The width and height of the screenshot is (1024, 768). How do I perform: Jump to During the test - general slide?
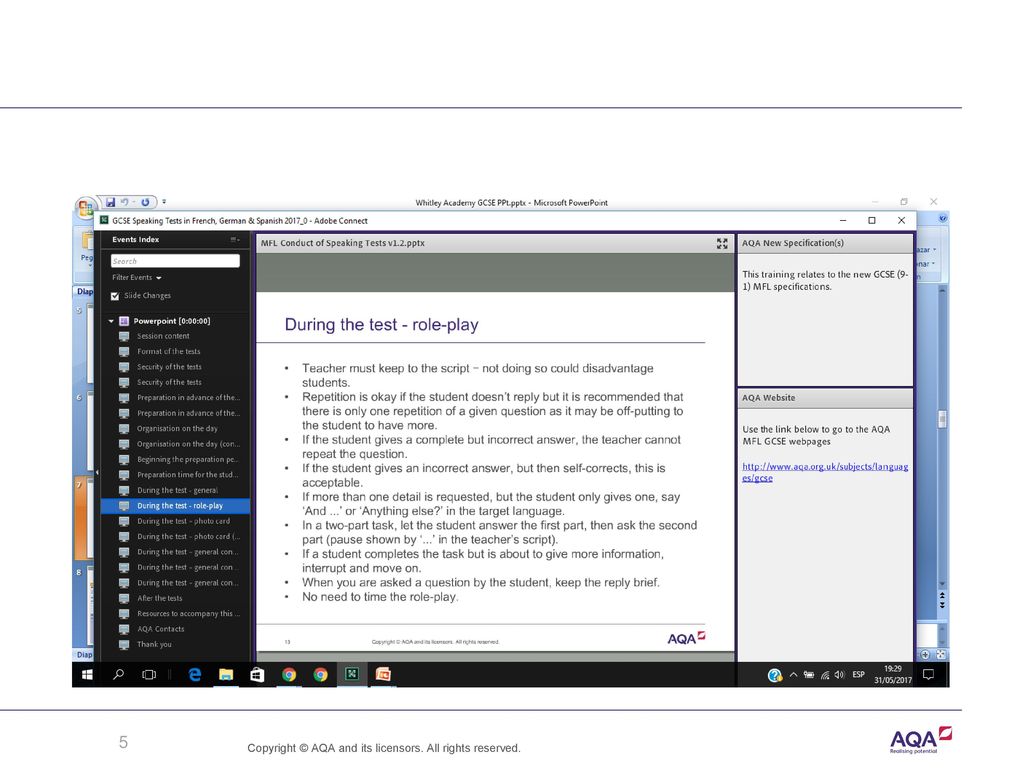178,490
